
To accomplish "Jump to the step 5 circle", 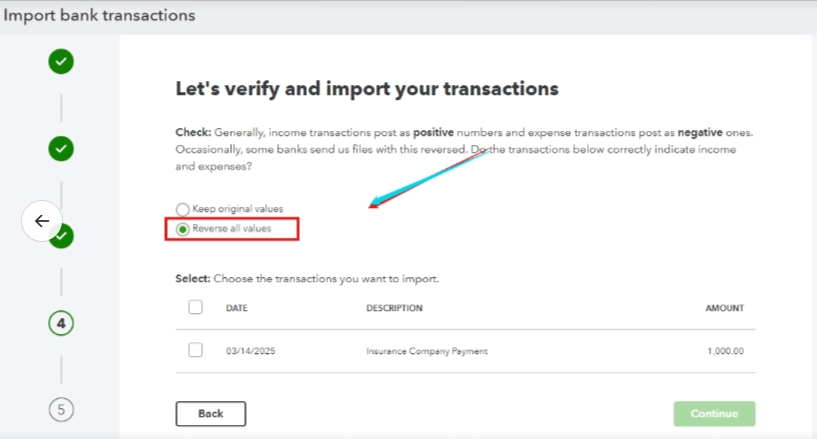I will coord(61,409).
